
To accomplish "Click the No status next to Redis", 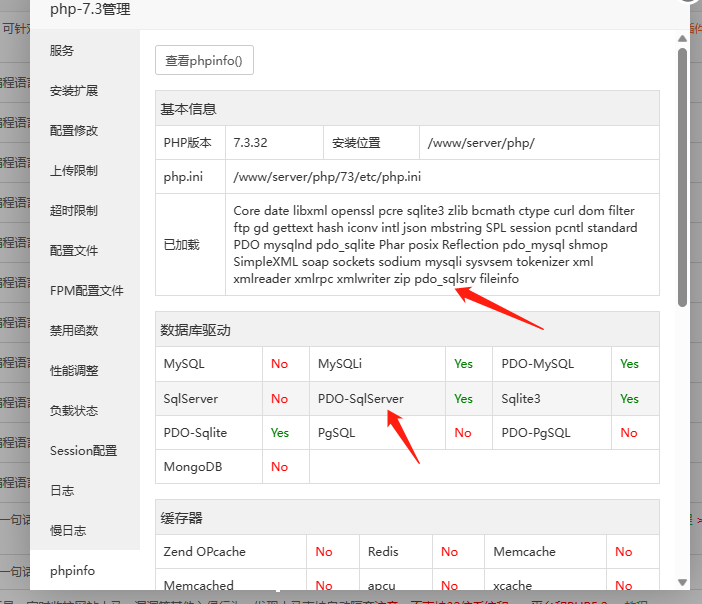I will 449,552.
